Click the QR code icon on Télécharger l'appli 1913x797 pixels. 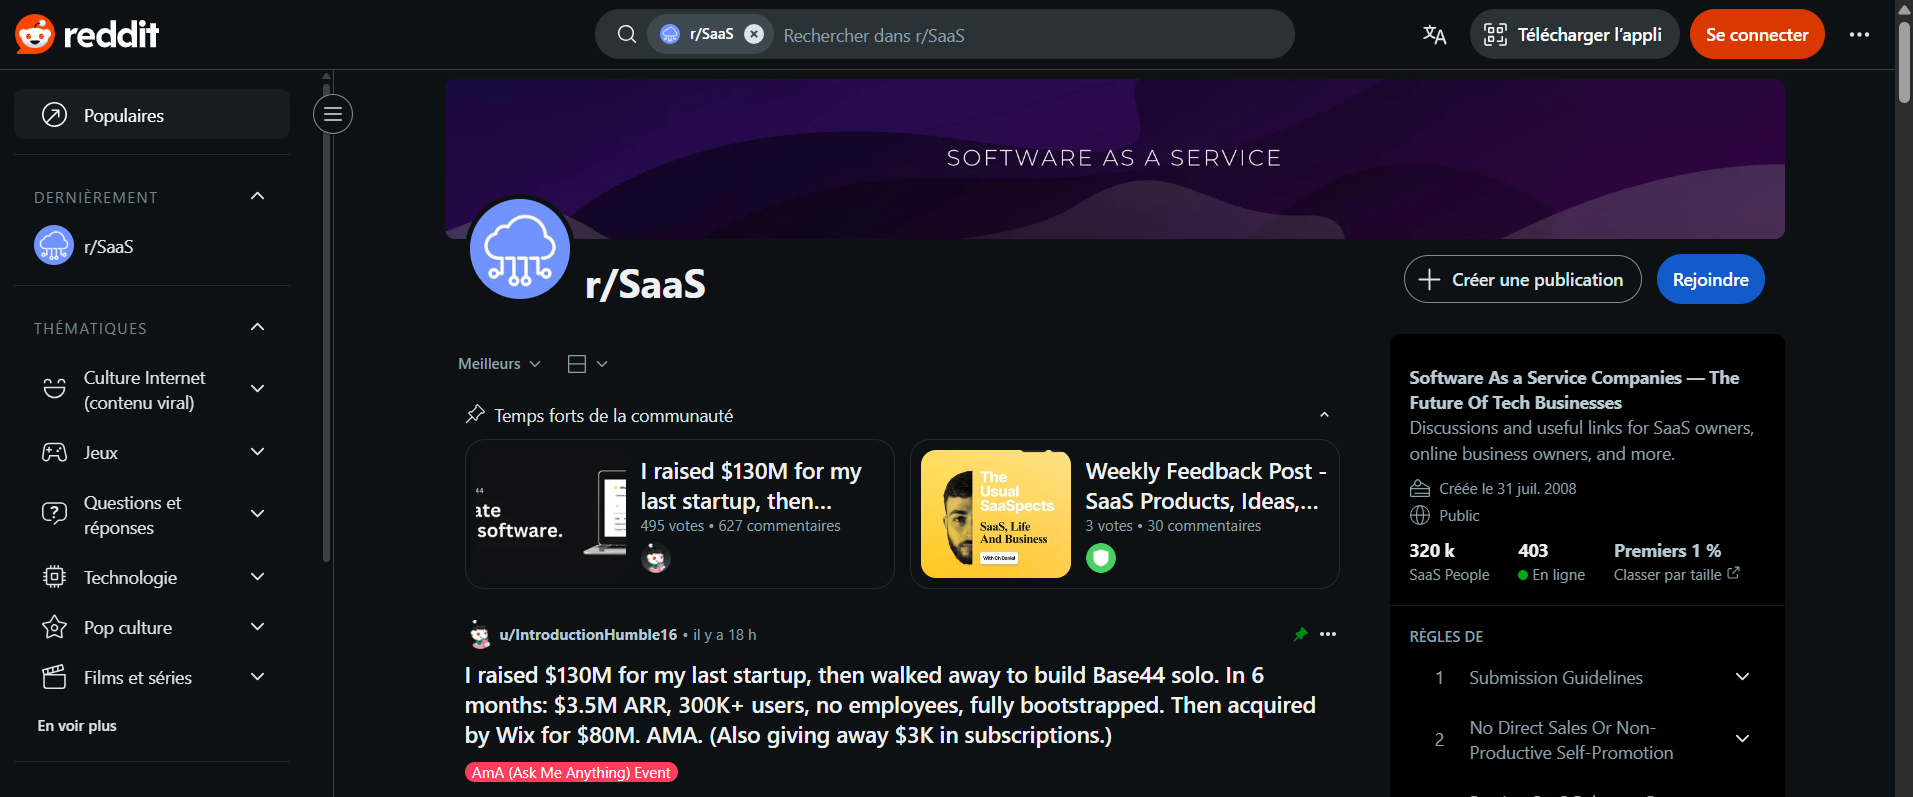coord(1495,33)
